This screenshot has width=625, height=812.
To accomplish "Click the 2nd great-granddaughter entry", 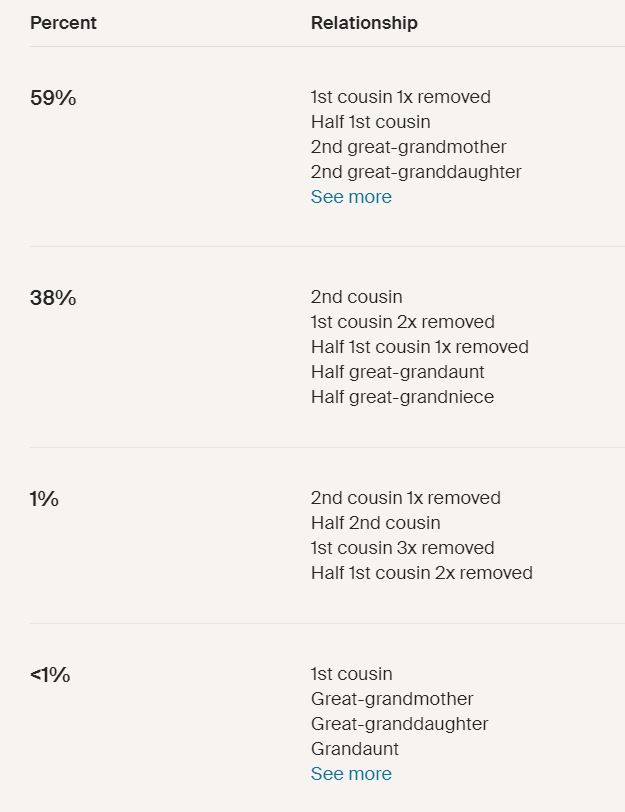I will pos(416,171).
